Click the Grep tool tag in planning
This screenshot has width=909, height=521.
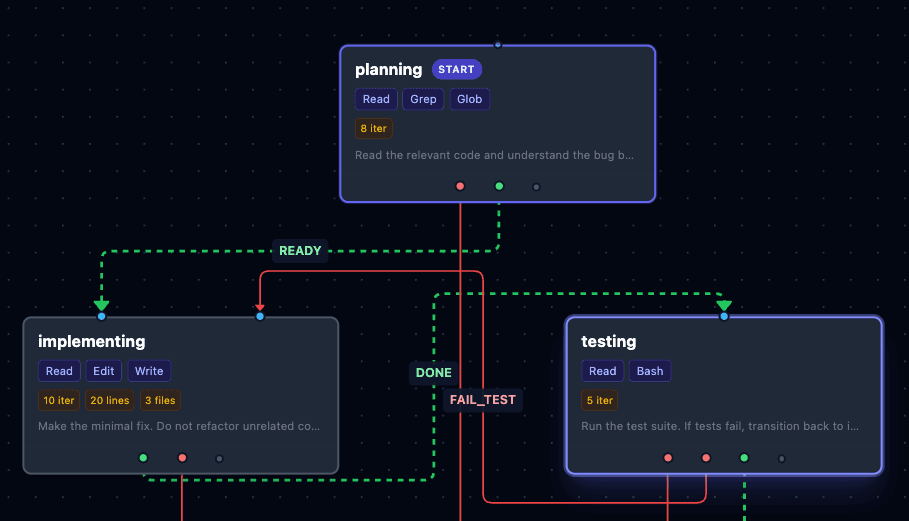[x=423, y=99]
